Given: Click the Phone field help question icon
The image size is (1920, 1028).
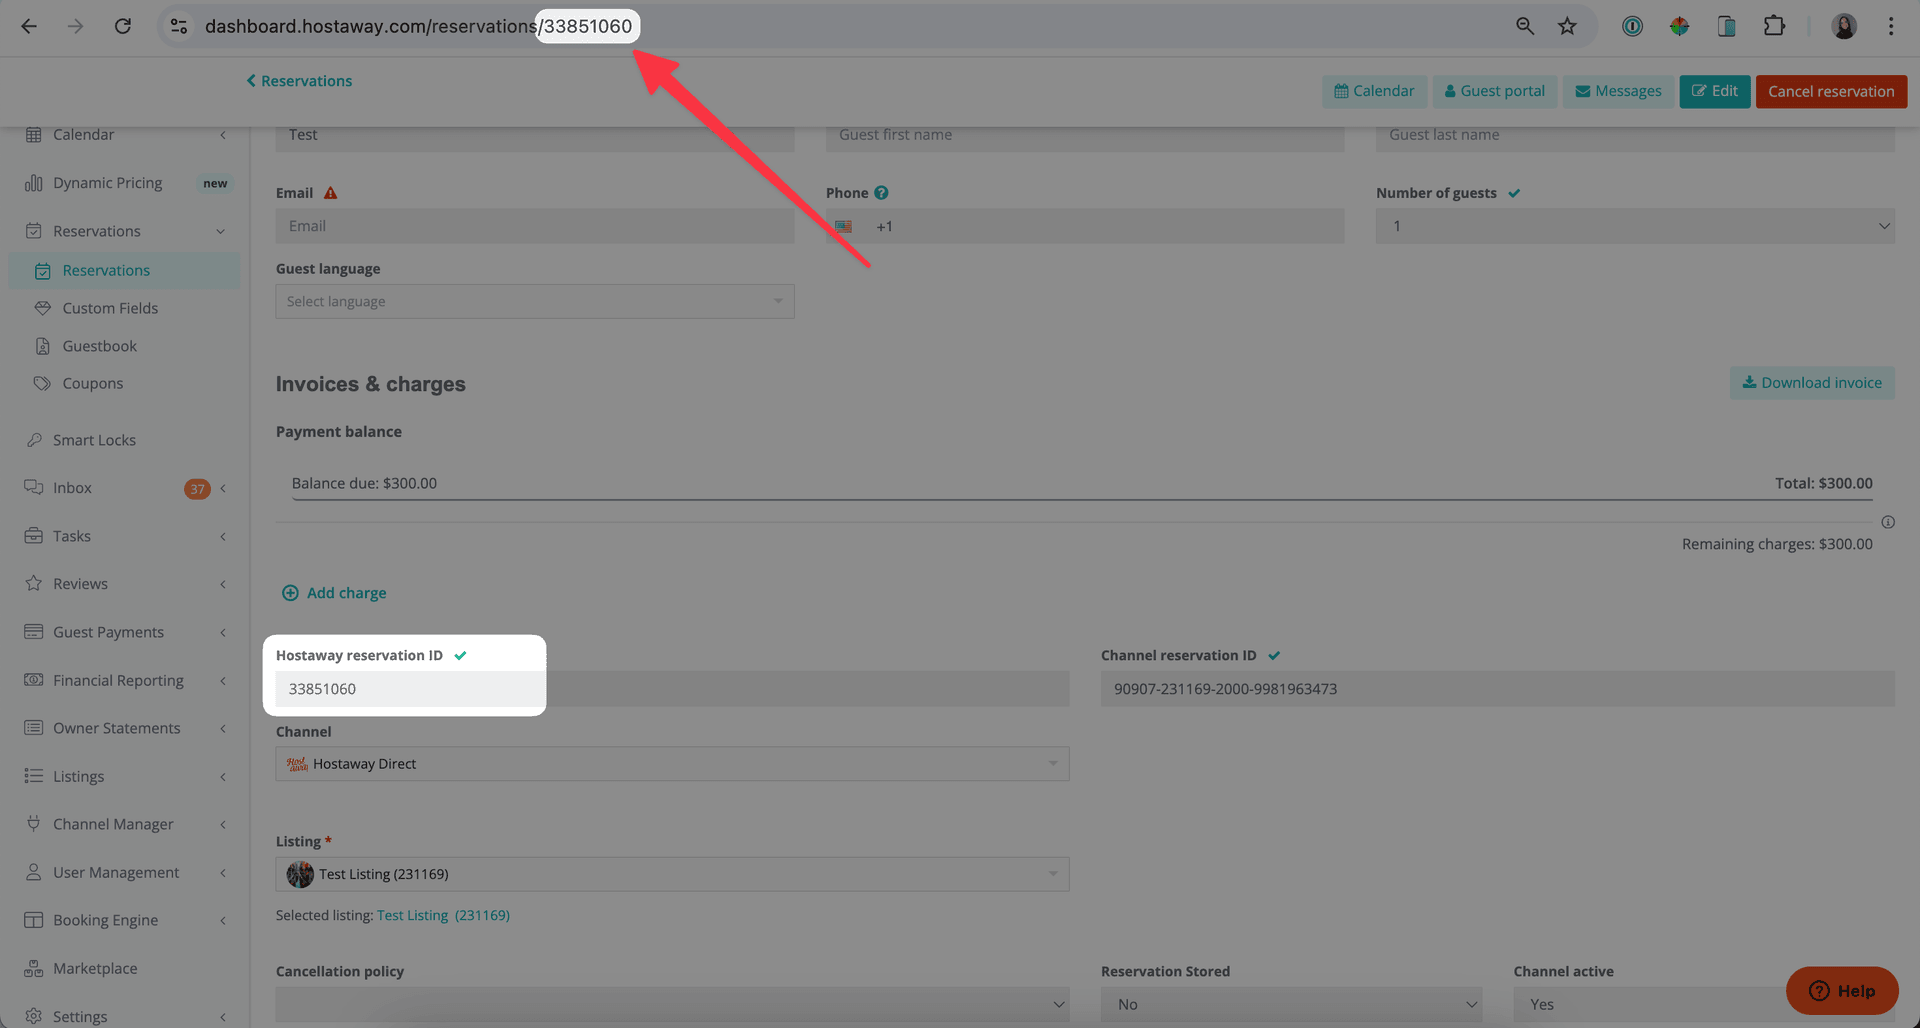Looking at the screenshot, I should tap(881, 193).
